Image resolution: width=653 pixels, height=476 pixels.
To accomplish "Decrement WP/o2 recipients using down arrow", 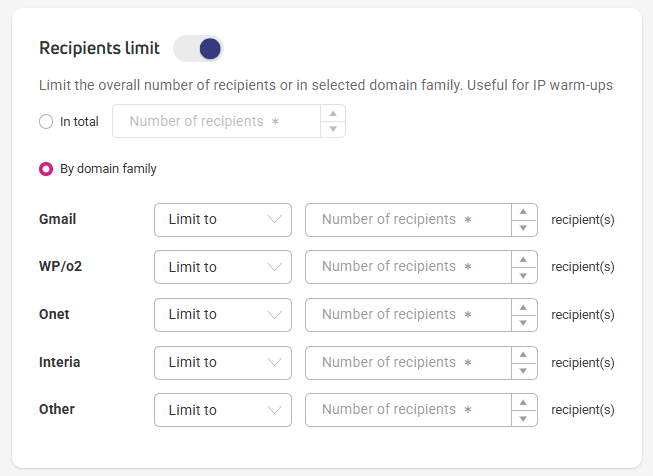I will 524,275.
